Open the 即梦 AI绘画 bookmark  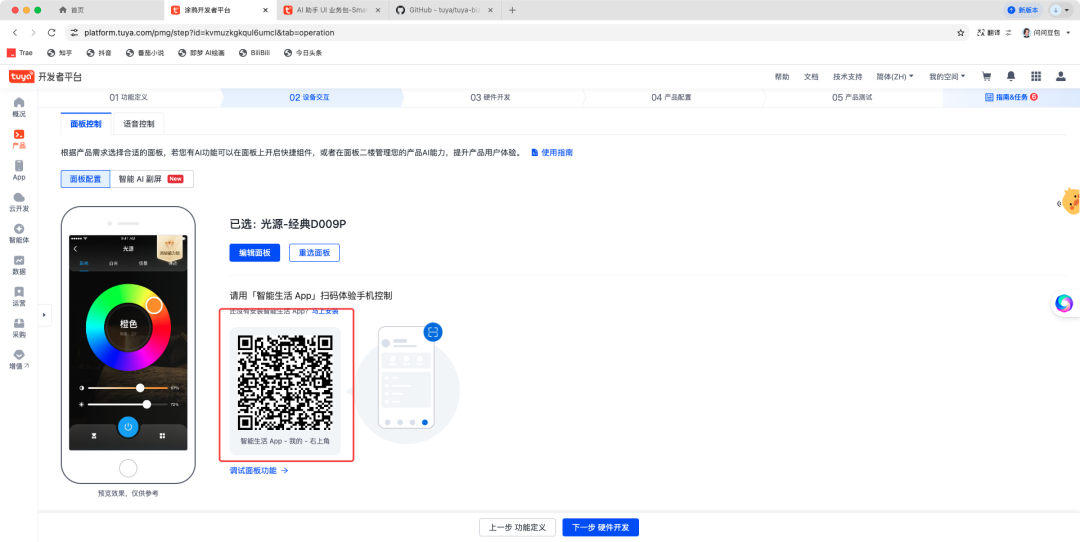tap(201, 52)
